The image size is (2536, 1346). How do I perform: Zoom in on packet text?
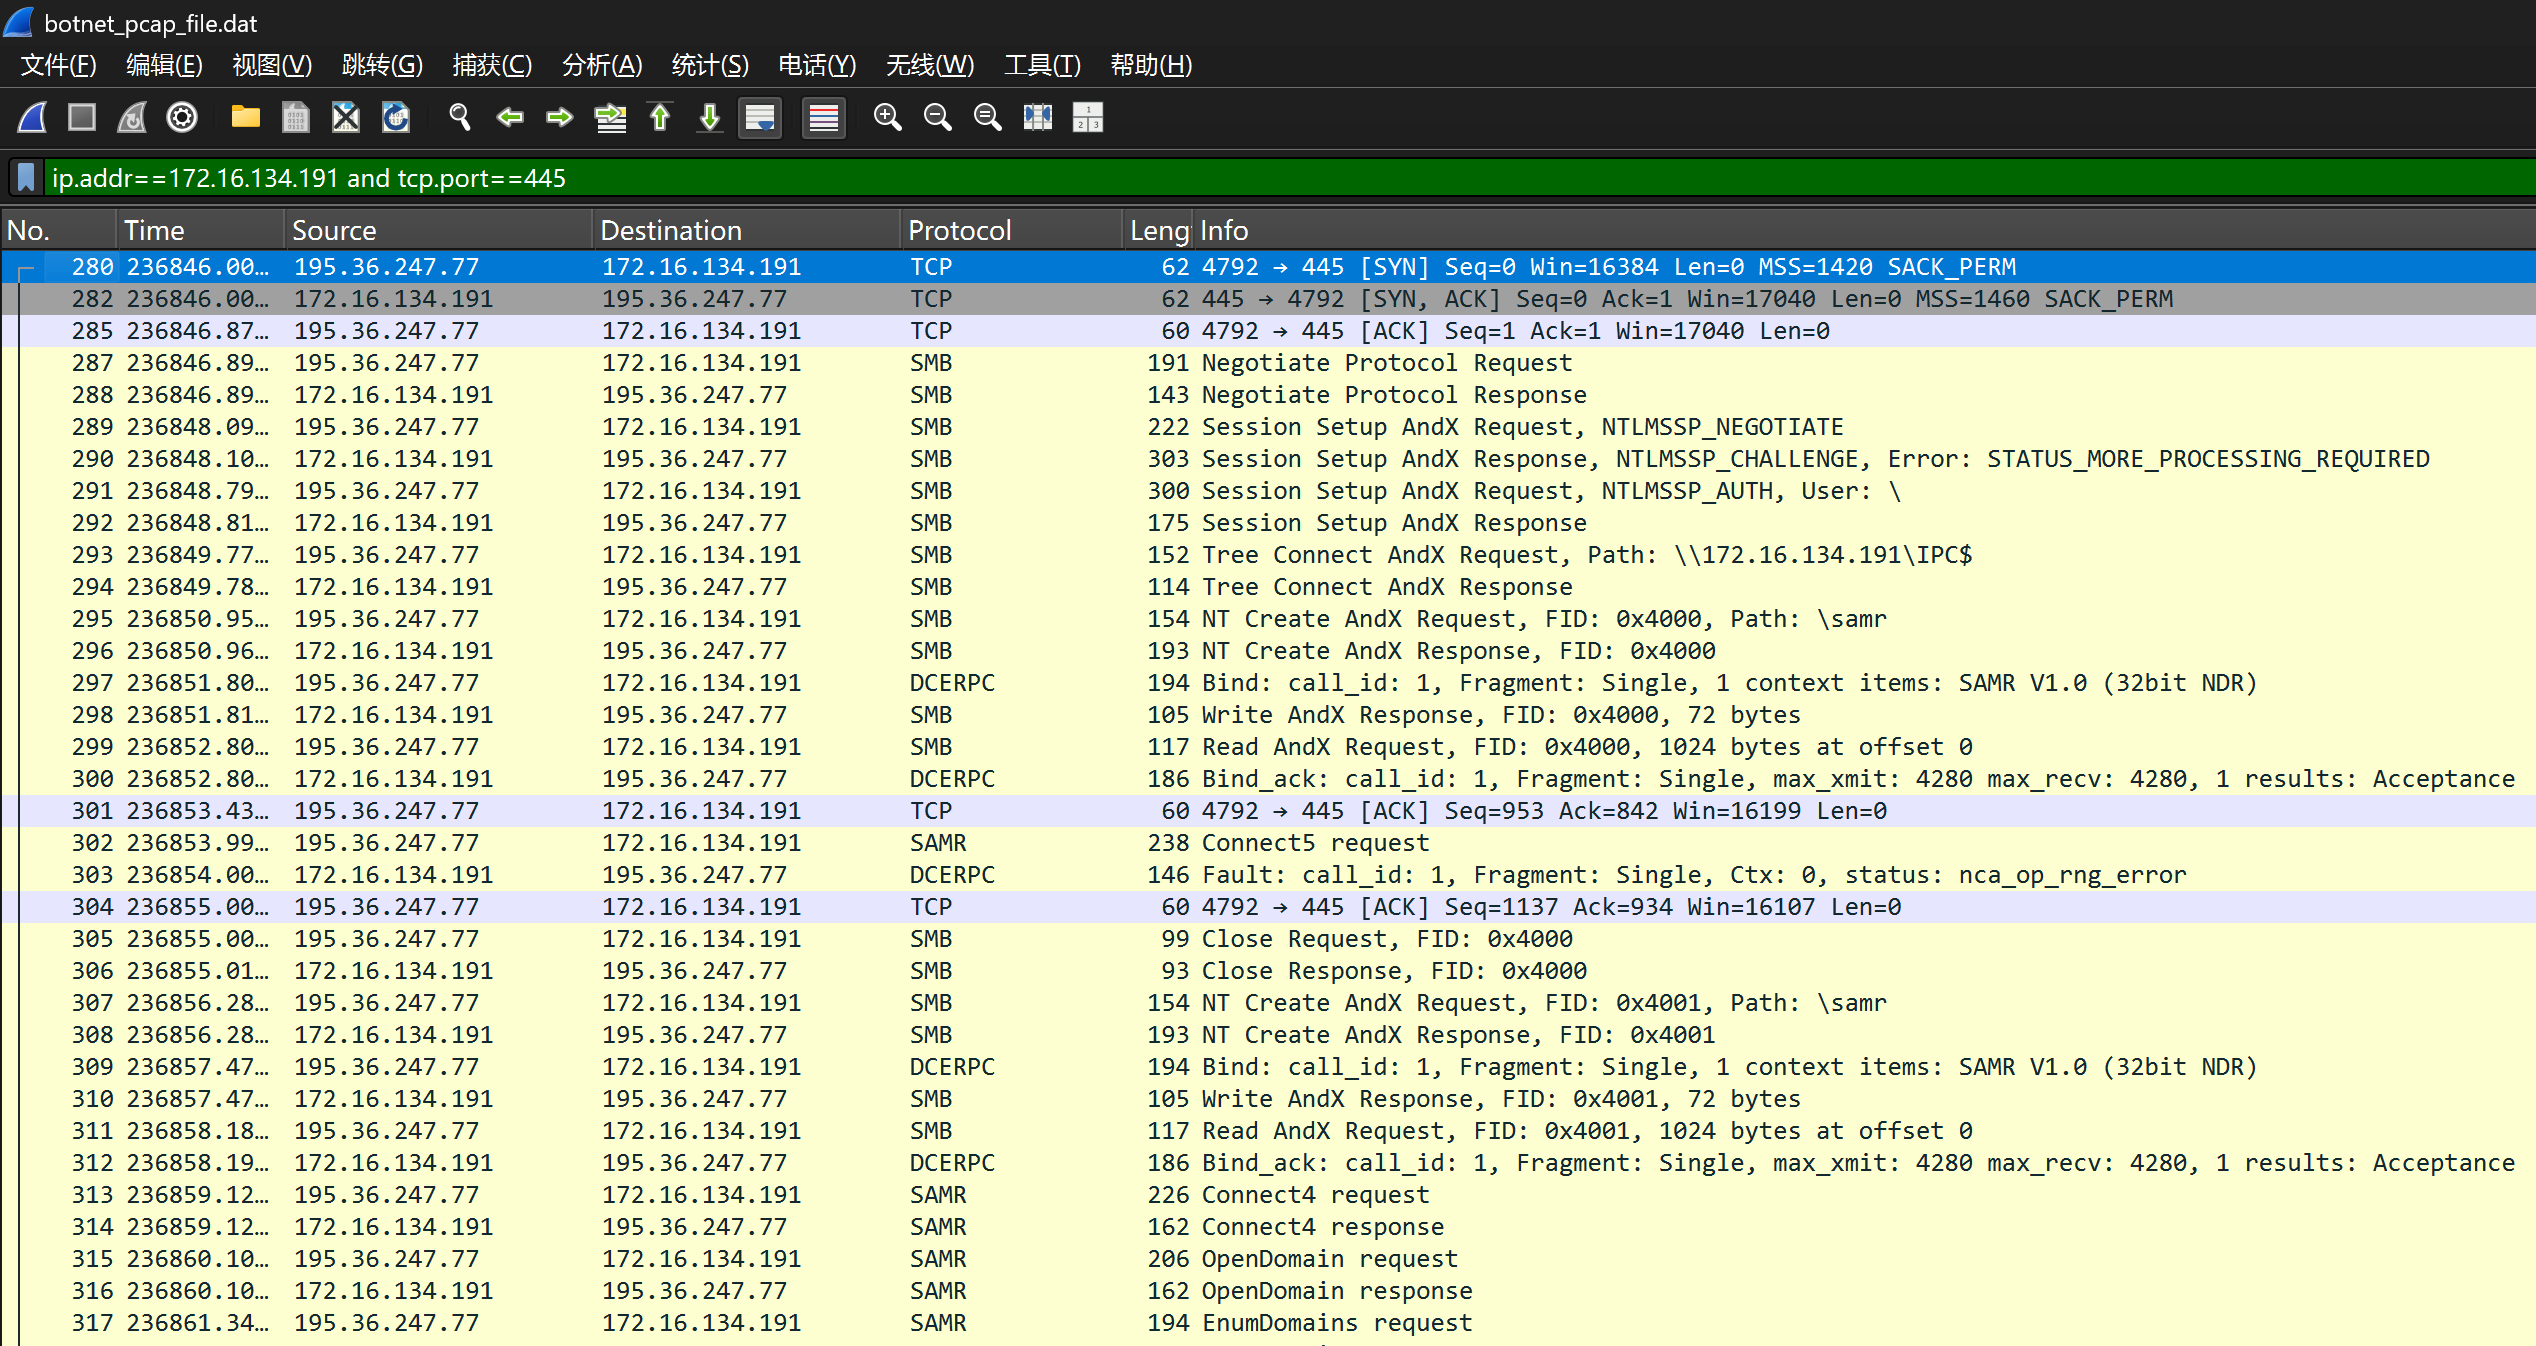pos(887,118)
